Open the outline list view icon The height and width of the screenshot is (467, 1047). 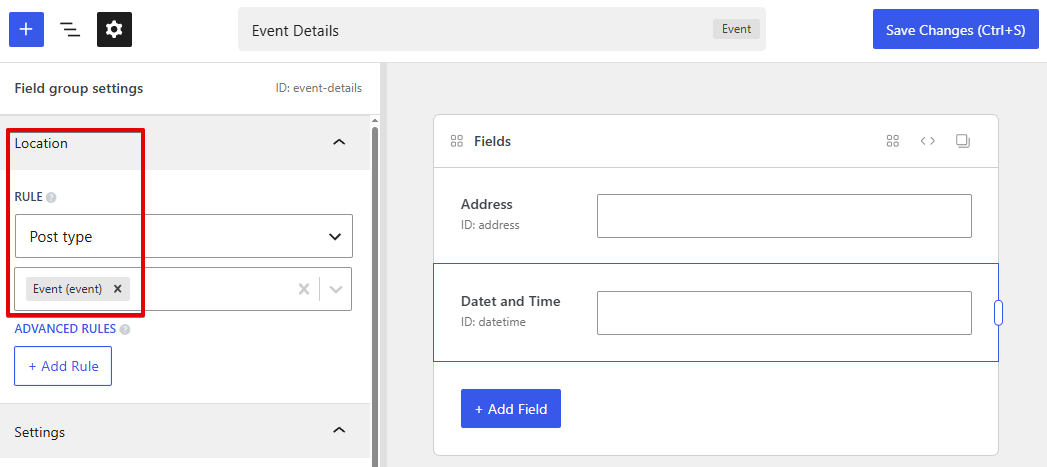tap(70, 29)
